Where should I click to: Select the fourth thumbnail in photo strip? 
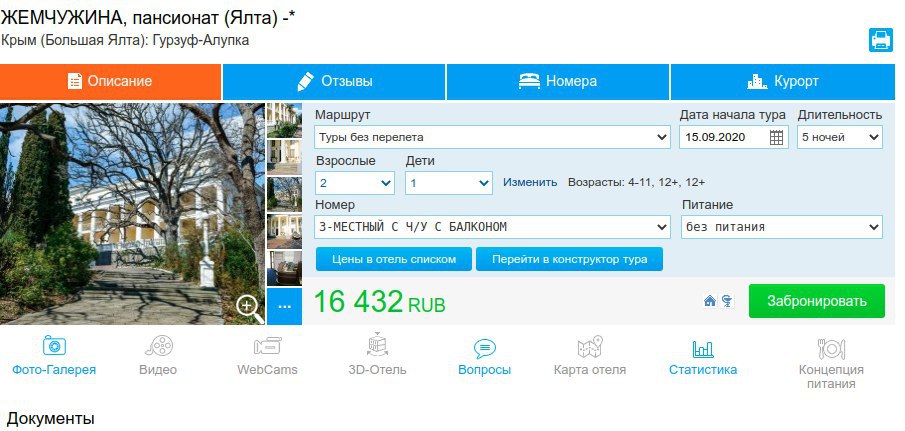click(x=284, y=231)
